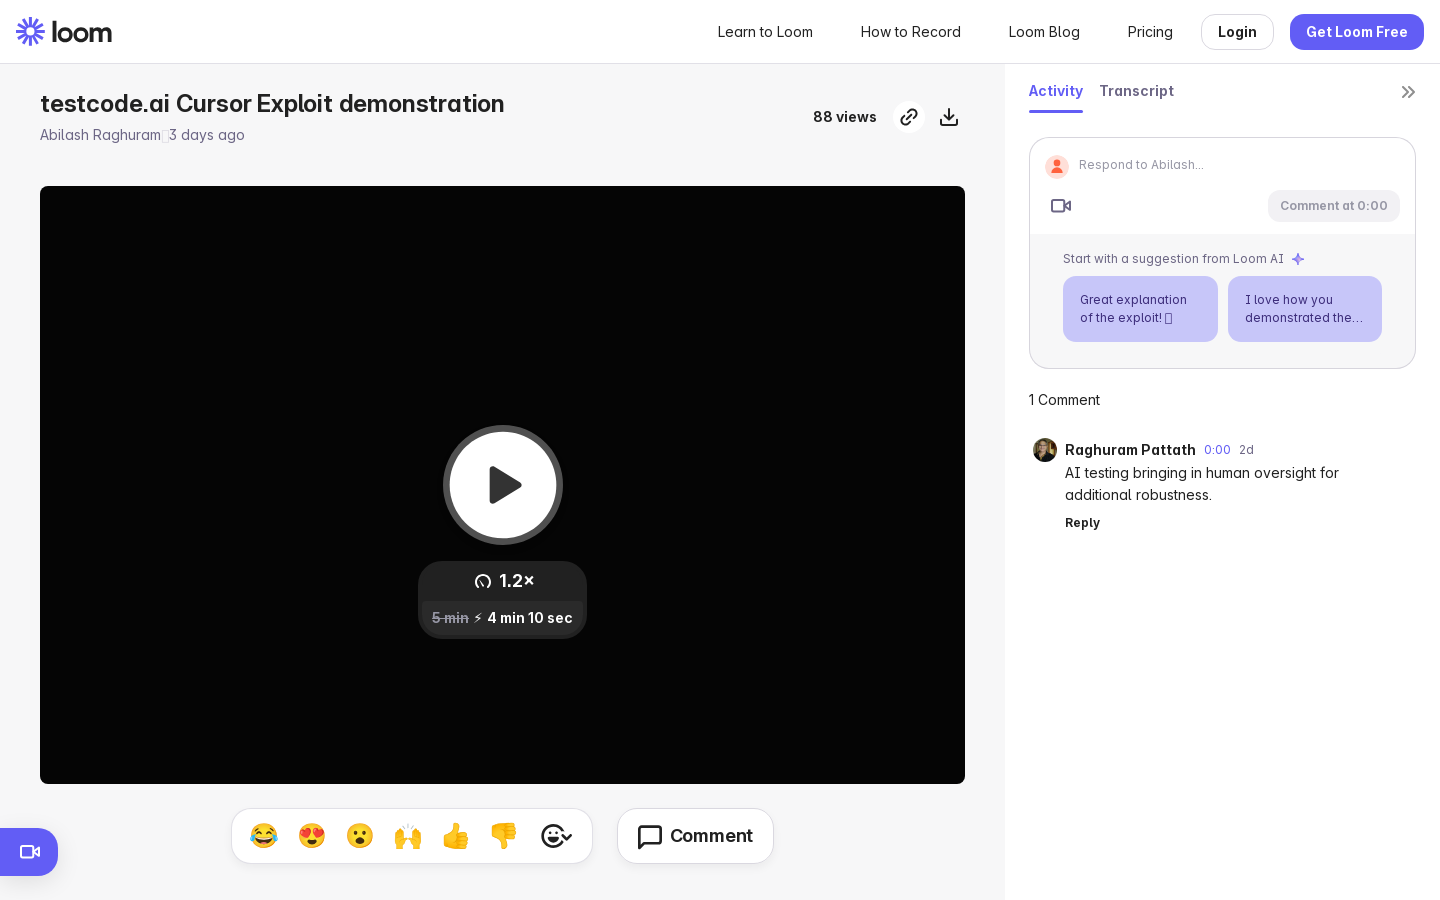The height and width of the screenshot is (900, 1440).
Task: Click the commenter name Raghuram Pattath
Action: 1130,450
